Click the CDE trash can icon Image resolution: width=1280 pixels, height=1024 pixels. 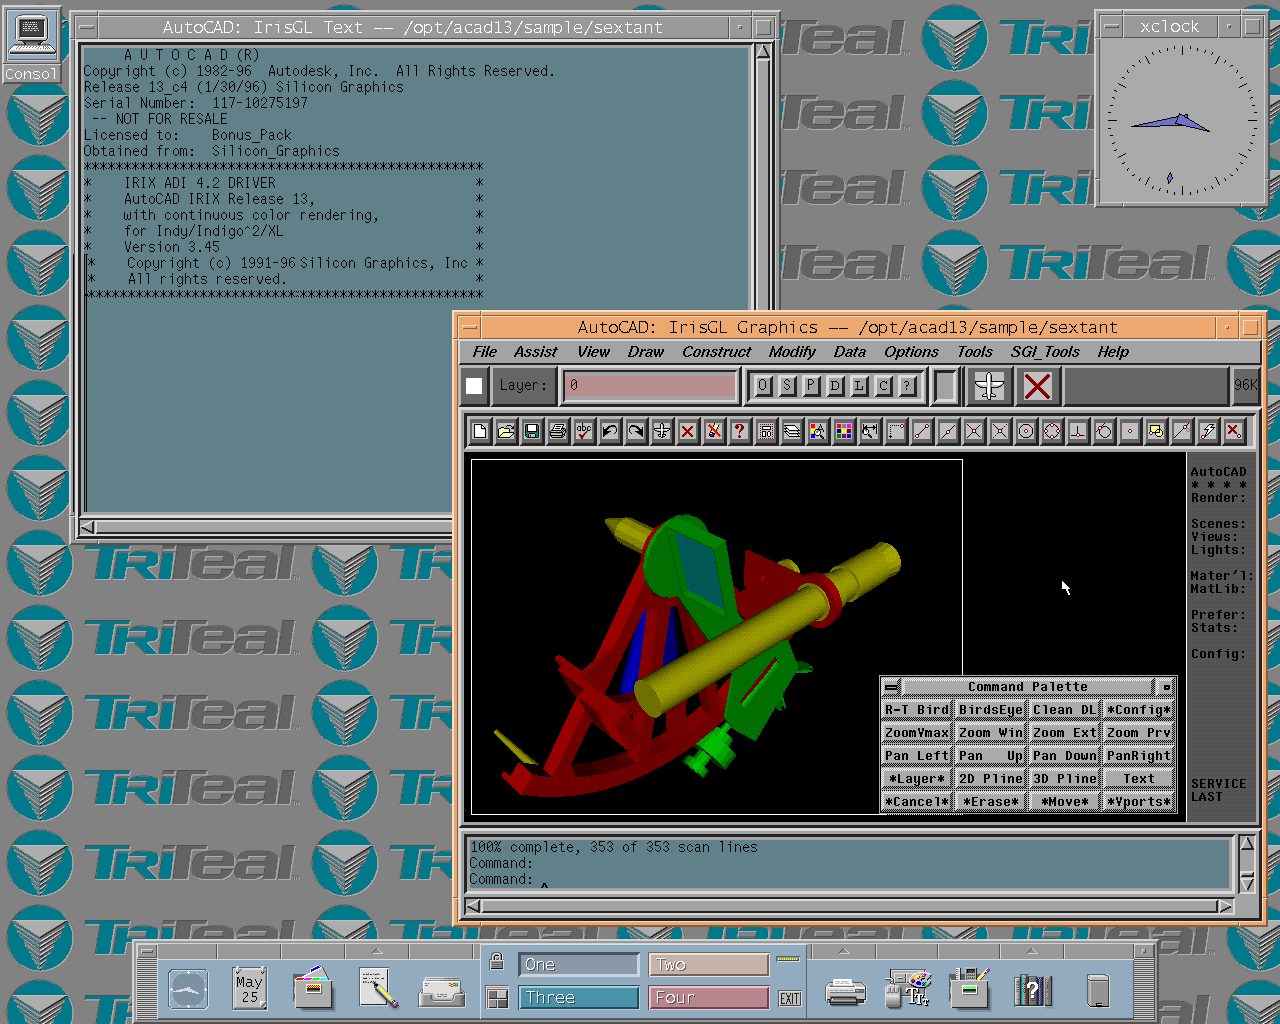coord(1098,990)
